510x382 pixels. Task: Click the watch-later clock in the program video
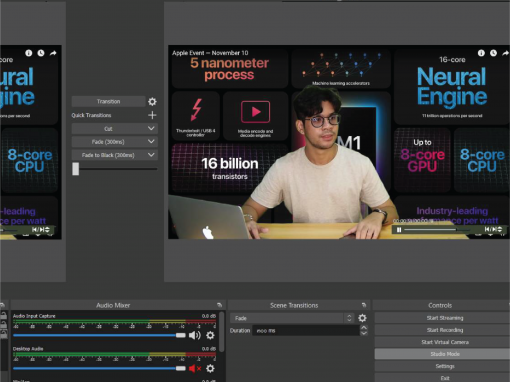[x=493, y=53]
